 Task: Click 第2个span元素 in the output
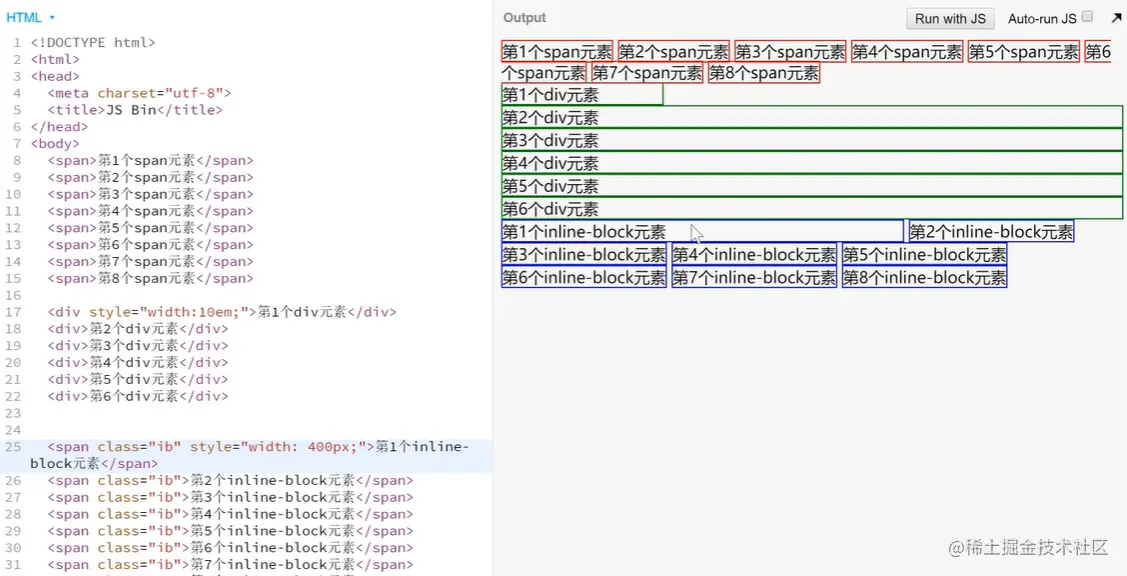click(673, 51)
